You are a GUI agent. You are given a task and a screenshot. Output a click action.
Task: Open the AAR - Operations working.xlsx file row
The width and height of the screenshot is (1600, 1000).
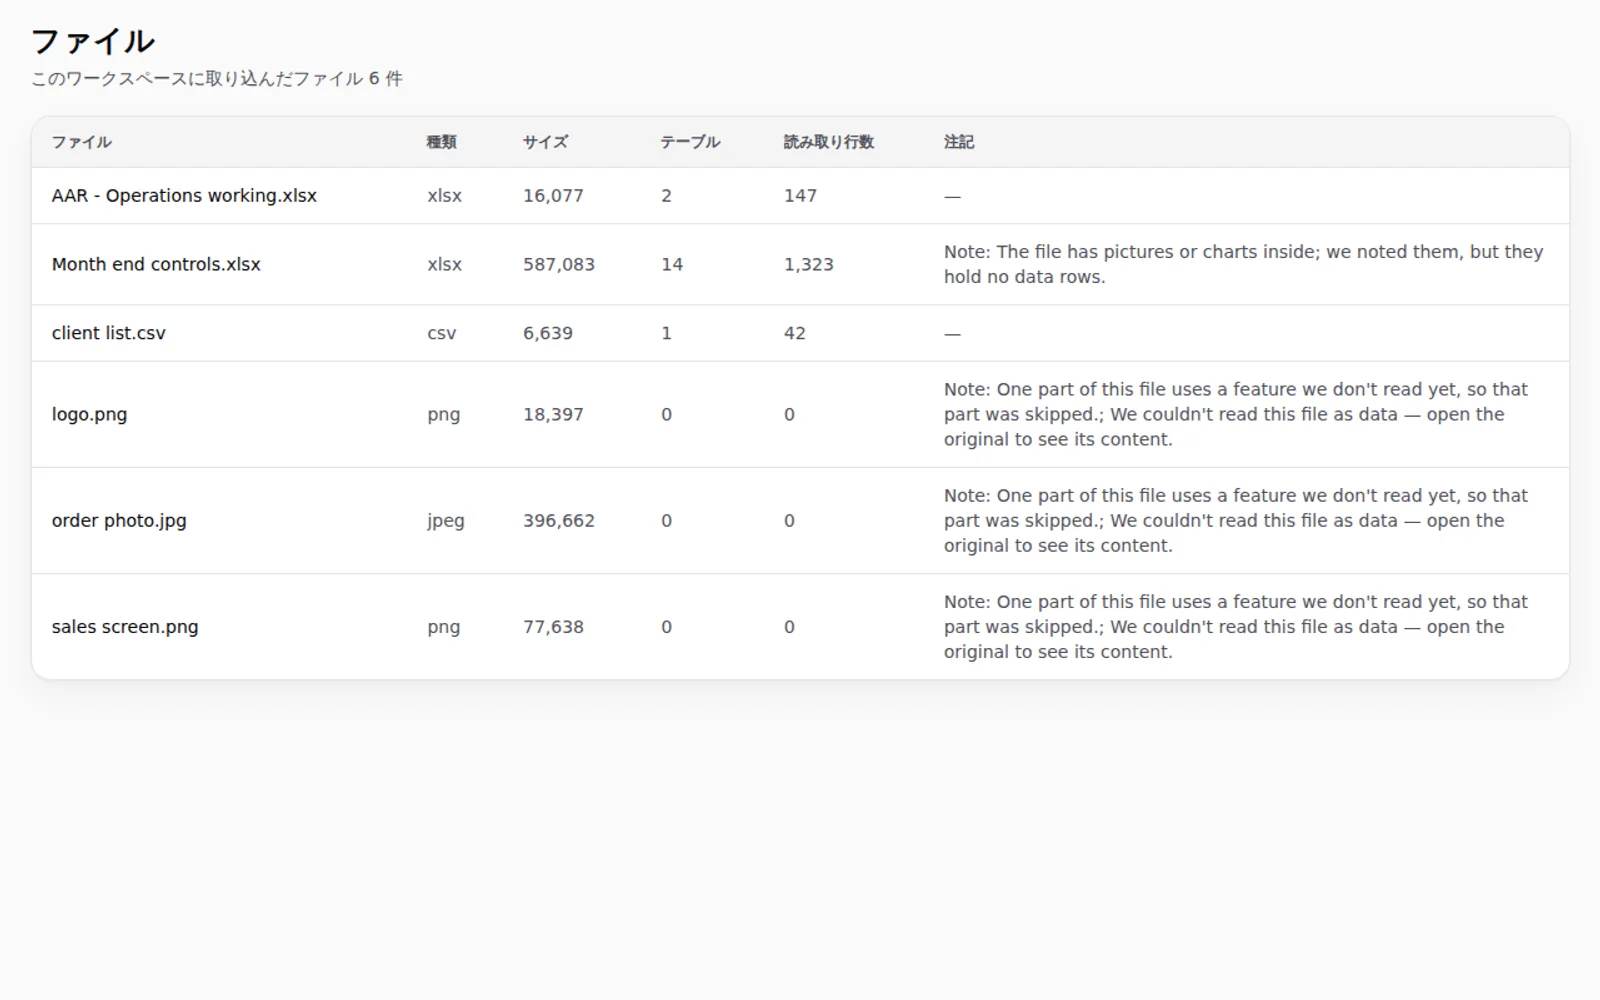(800, 196)
